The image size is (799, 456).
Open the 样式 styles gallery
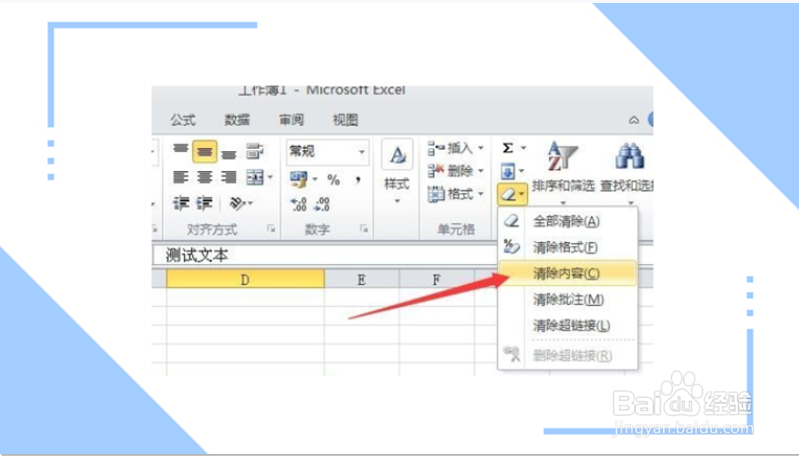click(397, 172)
